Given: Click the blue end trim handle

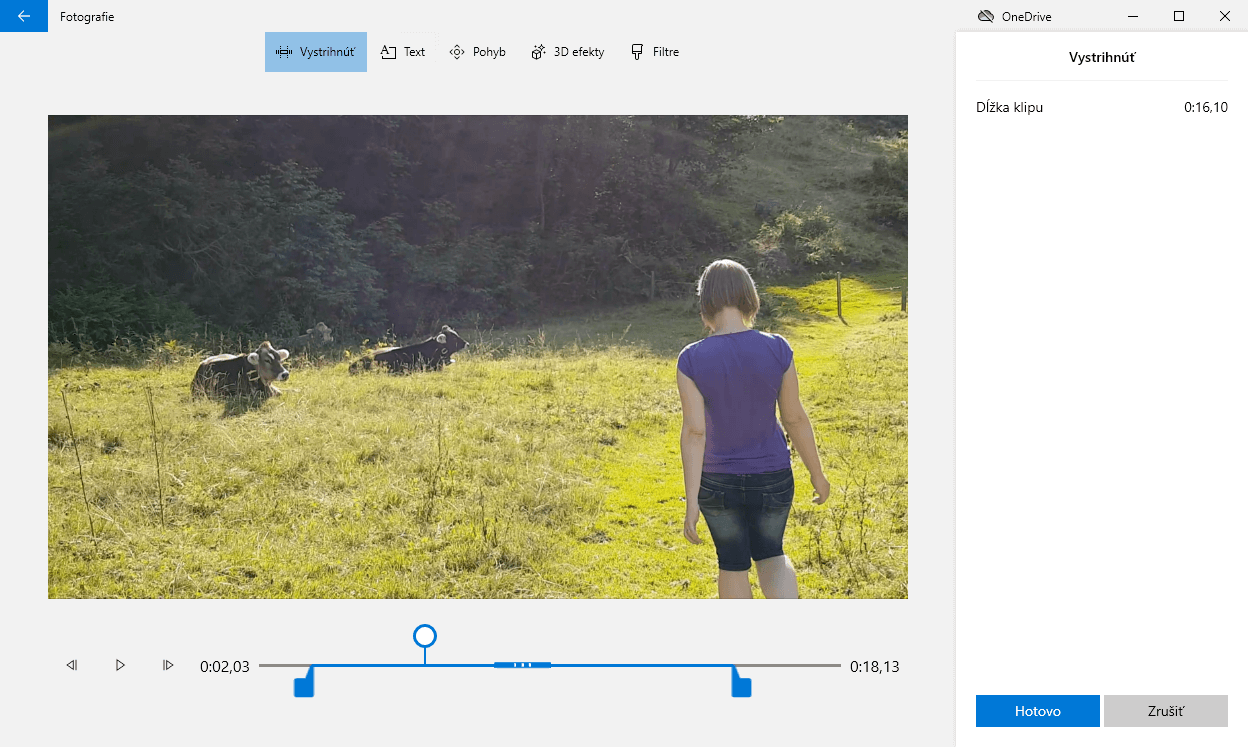Looking at the screenshot, I should click(x=741, y=685).
